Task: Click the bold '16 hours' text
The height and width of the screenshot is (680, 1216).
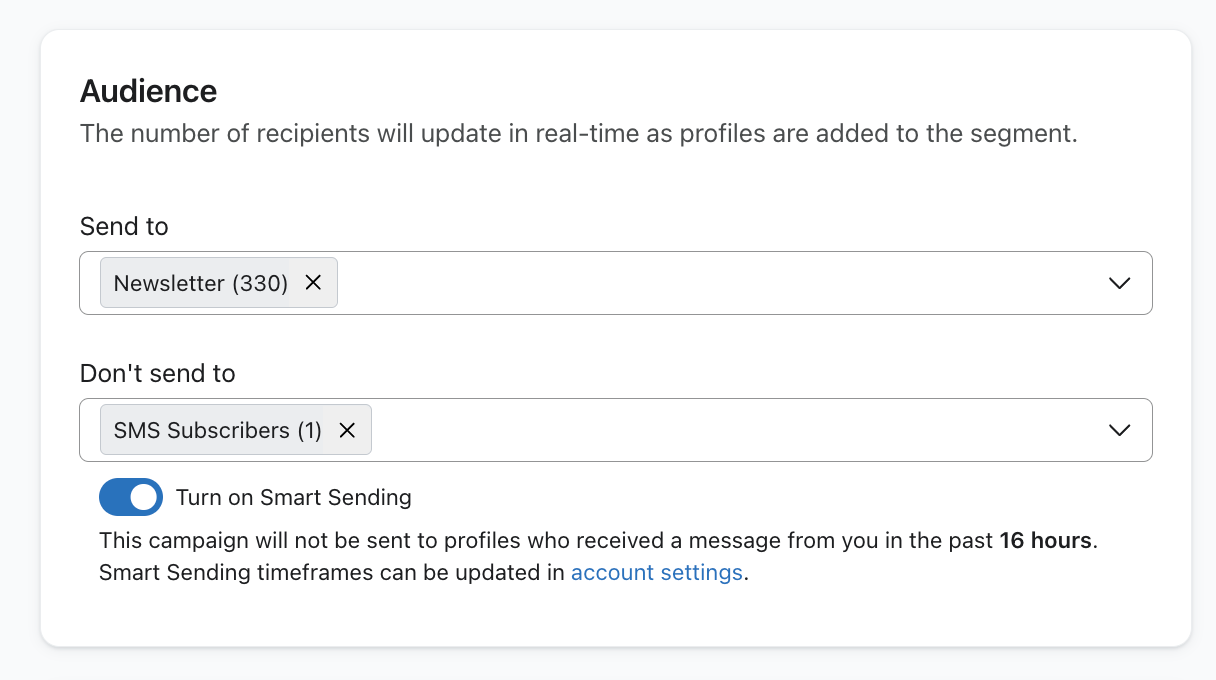Action: click(1044, 541)
